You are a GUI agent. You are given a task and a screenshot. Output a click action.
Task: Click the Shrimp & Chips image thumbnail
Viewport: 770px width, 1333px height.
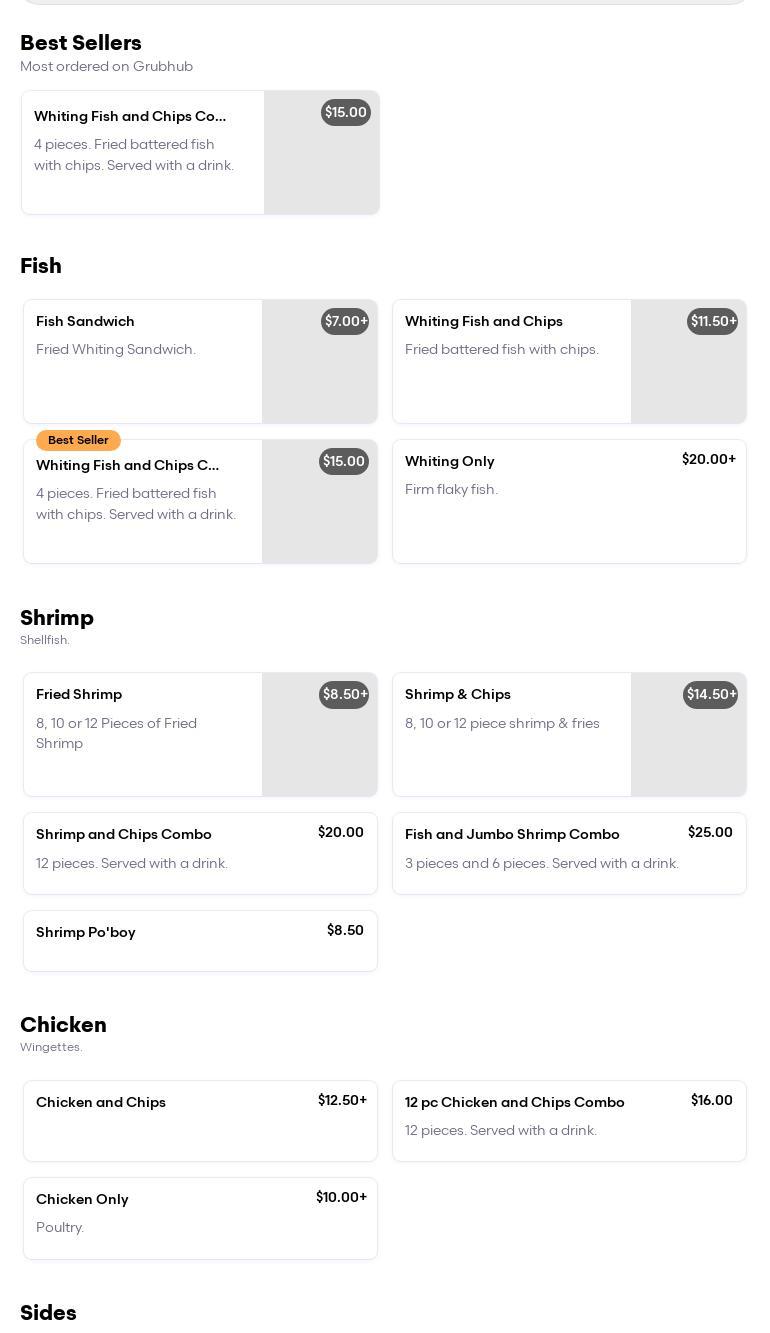688,750
